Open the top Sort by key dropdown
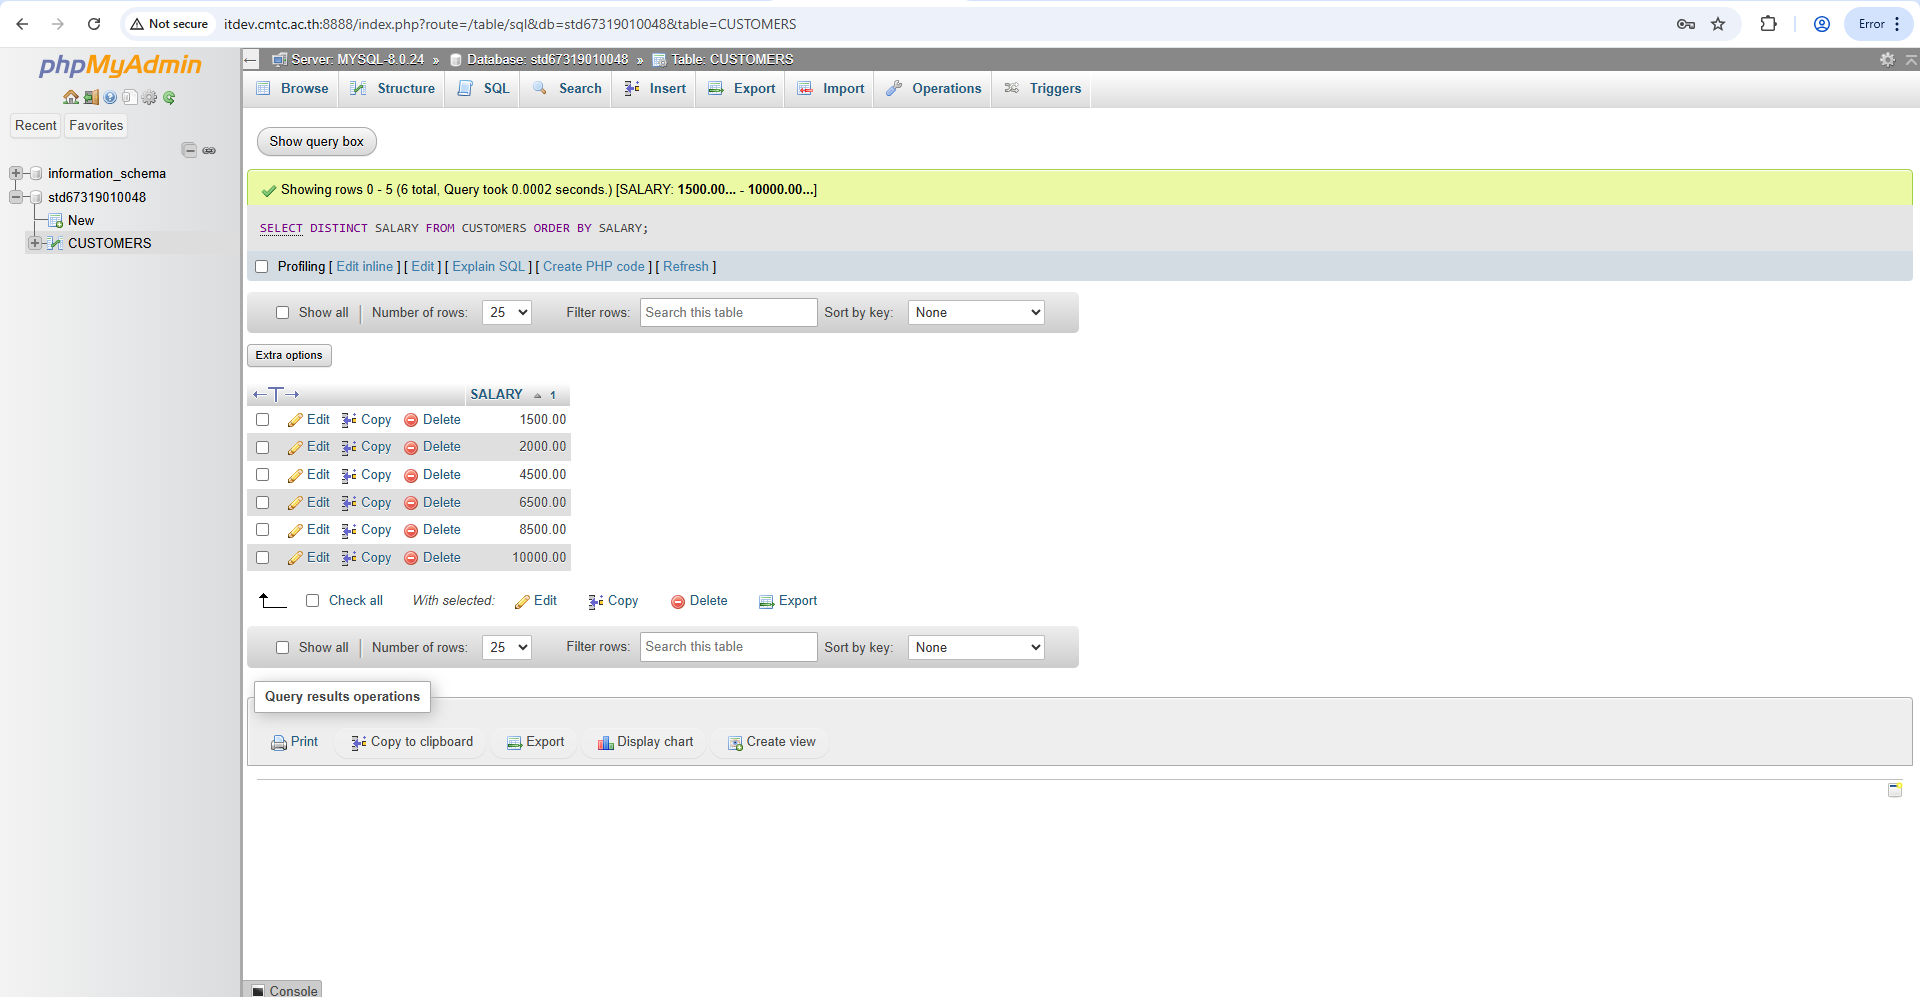The image size is (1920, 997). click(x=975, y=313)
